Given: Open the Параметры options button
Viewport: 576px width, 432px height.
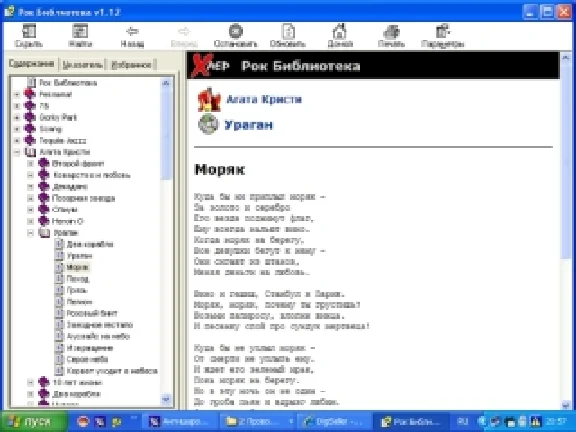Looking at the screenshot, I should (443, 36).
